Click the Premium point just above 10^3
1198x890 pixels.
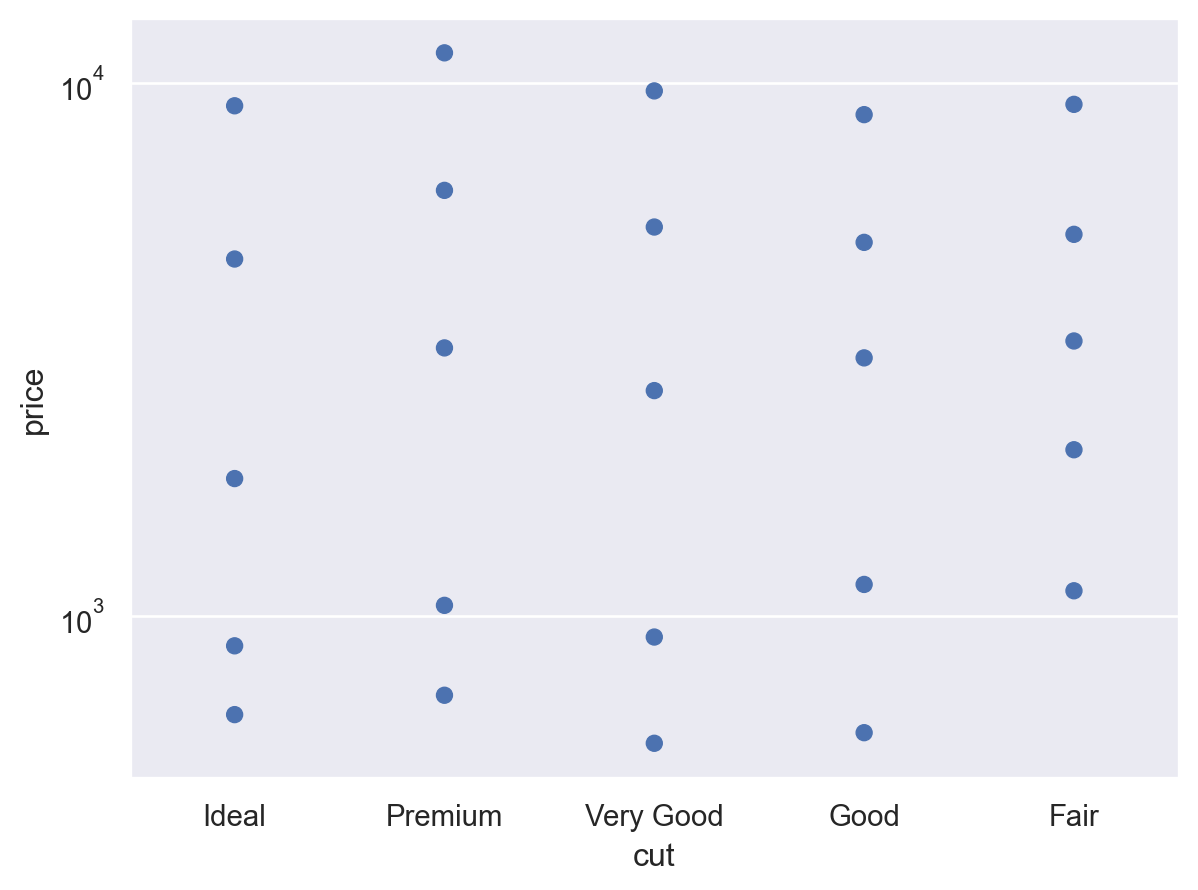[x=444, y=605]
